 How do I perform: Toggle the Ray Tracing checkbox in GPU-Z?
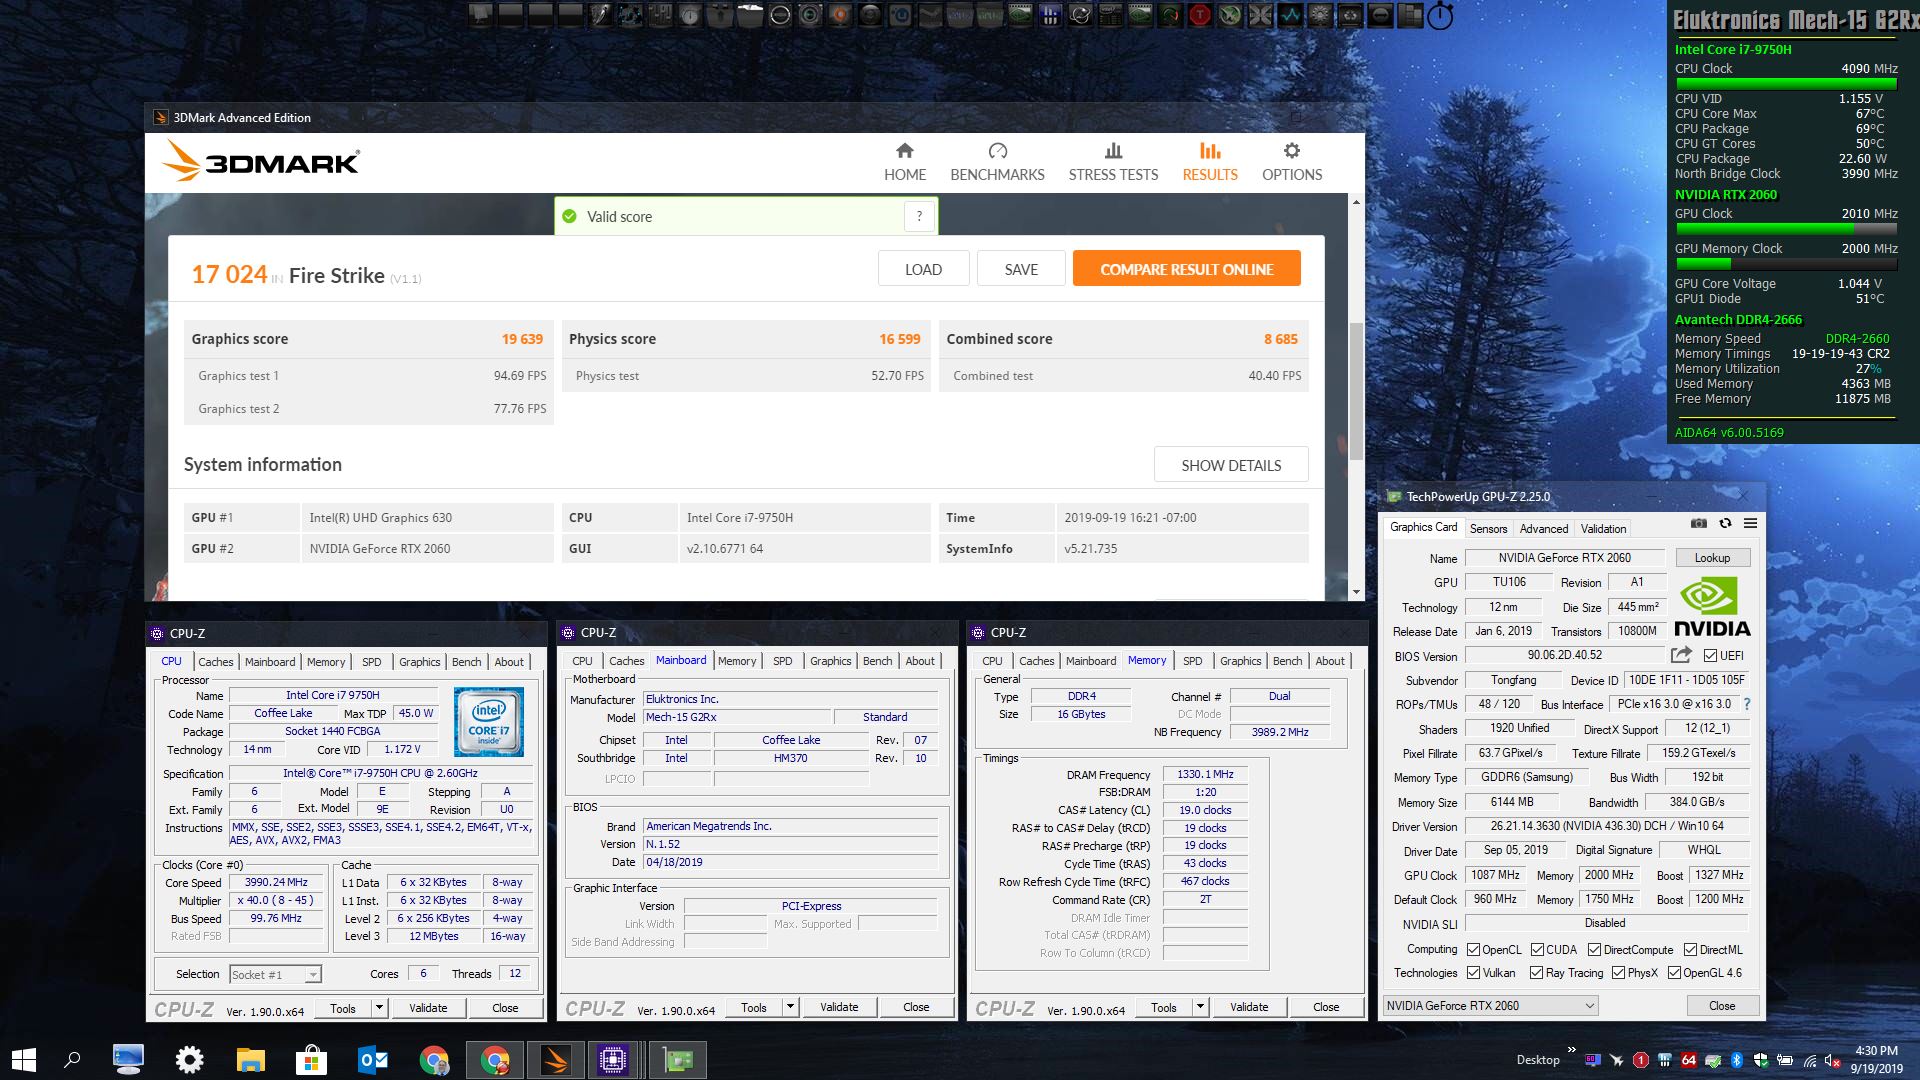click(x=1536, y=973)
